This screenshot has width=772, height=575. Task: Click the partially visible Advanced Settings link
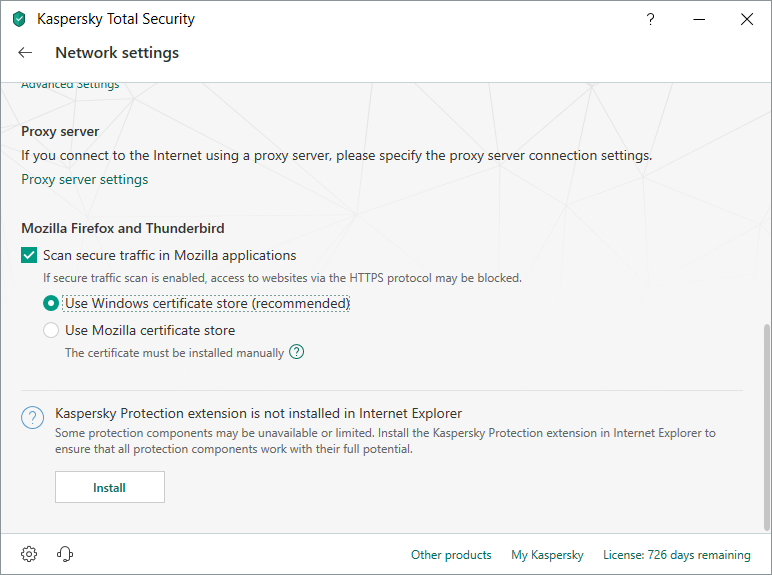(70, 86)
